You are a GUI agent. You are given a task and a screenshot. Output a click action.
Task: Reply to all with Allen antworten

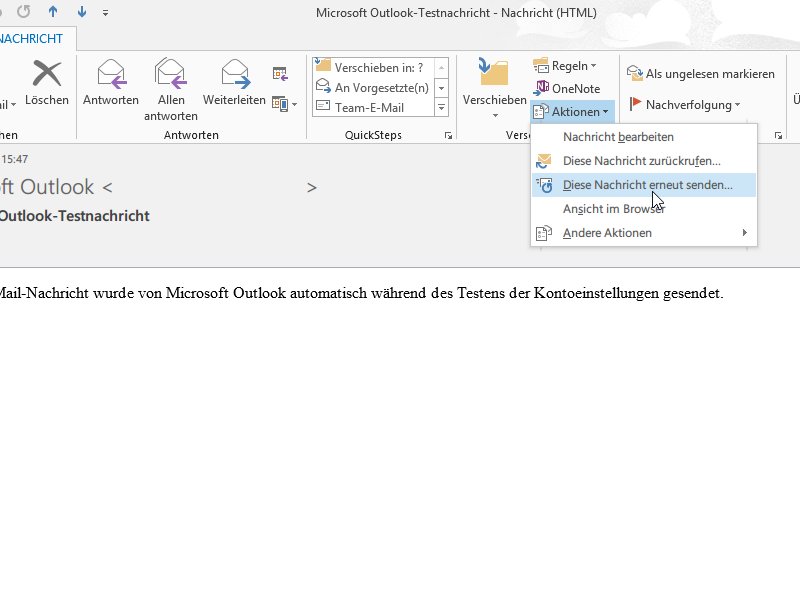[170, 90]
